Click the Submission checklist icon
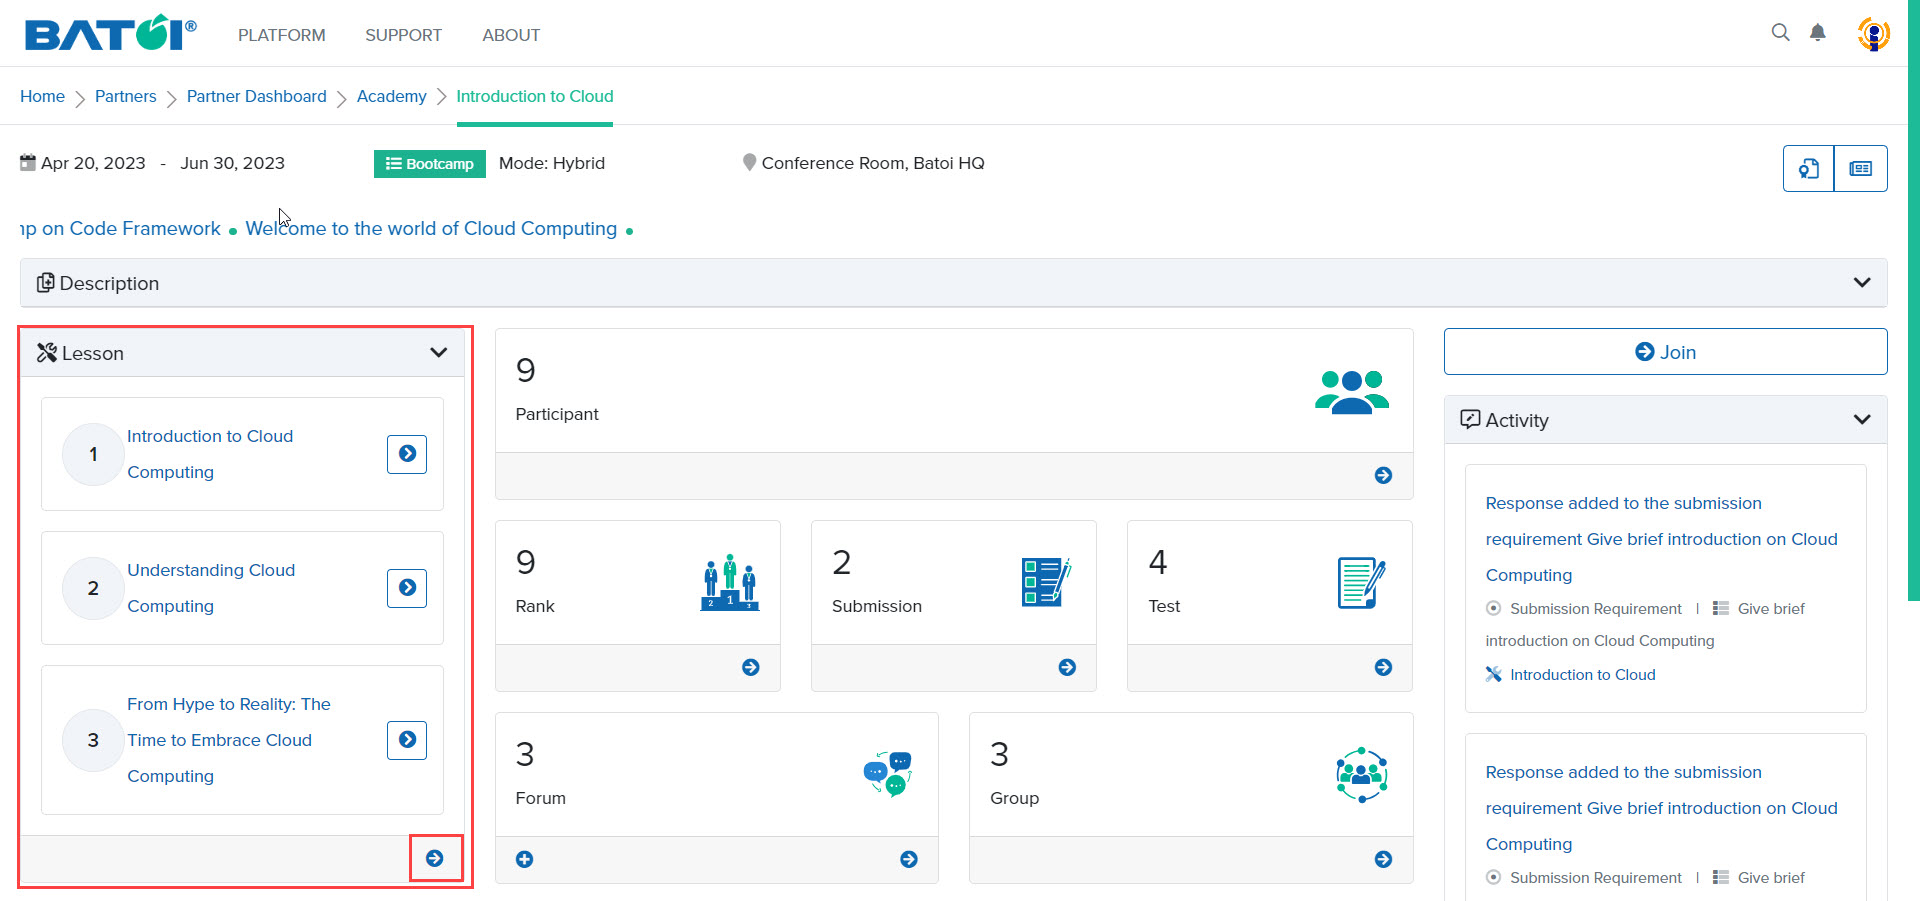The width and height of the screenshot is (1920, 901). (1046, 582)
